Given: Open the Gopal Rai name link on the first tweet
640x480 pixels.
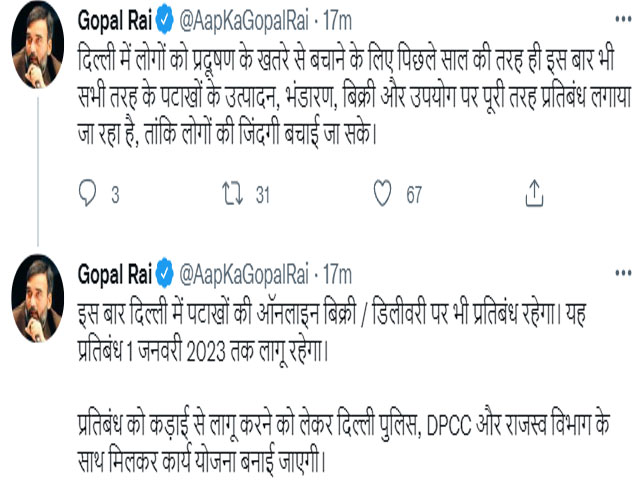Looking at the screenshot, I should (116, 21).
